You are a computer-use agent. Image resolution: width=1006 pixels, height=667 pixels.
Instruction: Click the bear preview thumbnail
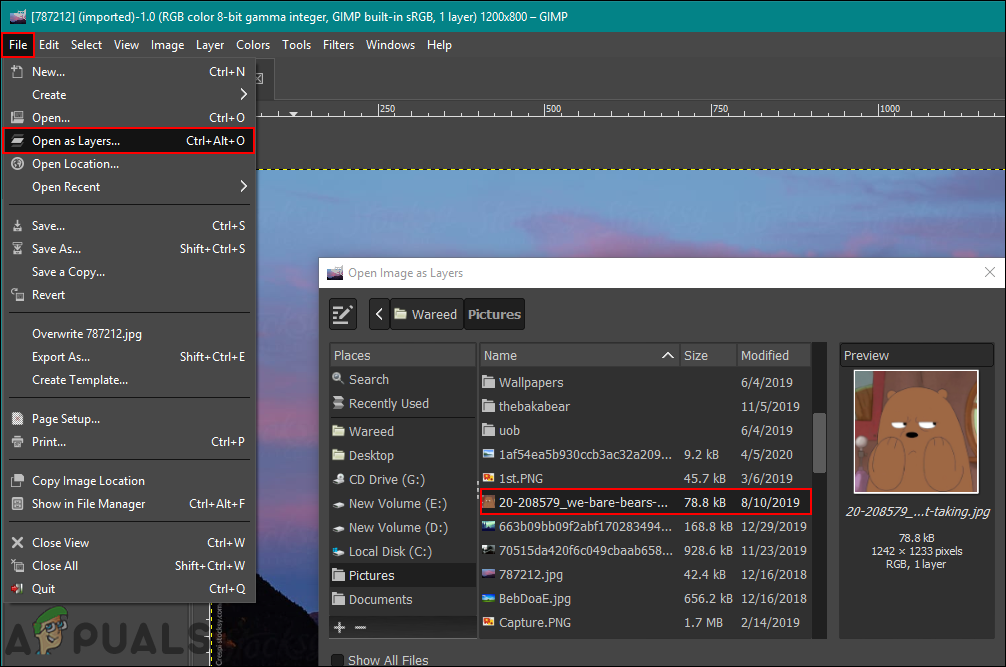click(915, 432)
